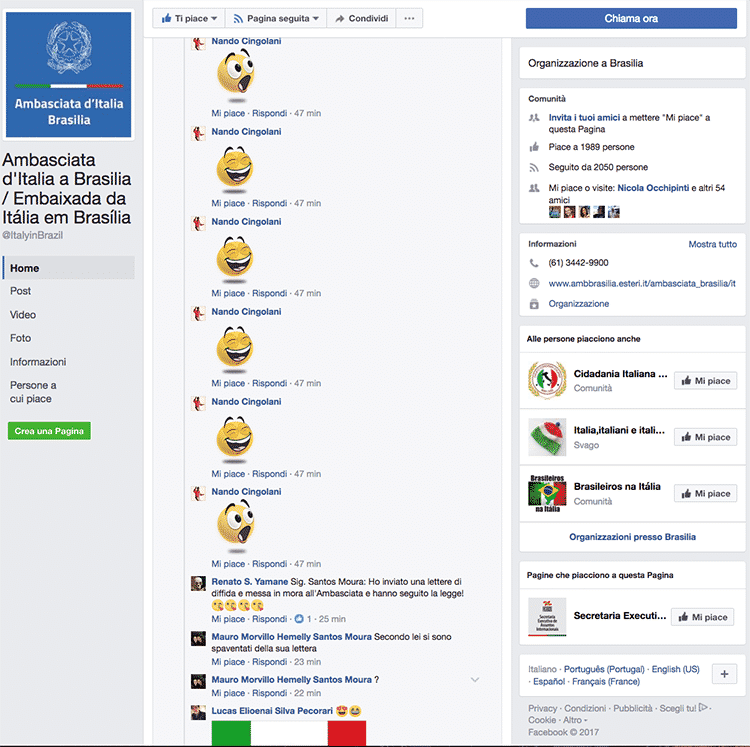Open the Pagina seguita dropdown

[276, 19]
